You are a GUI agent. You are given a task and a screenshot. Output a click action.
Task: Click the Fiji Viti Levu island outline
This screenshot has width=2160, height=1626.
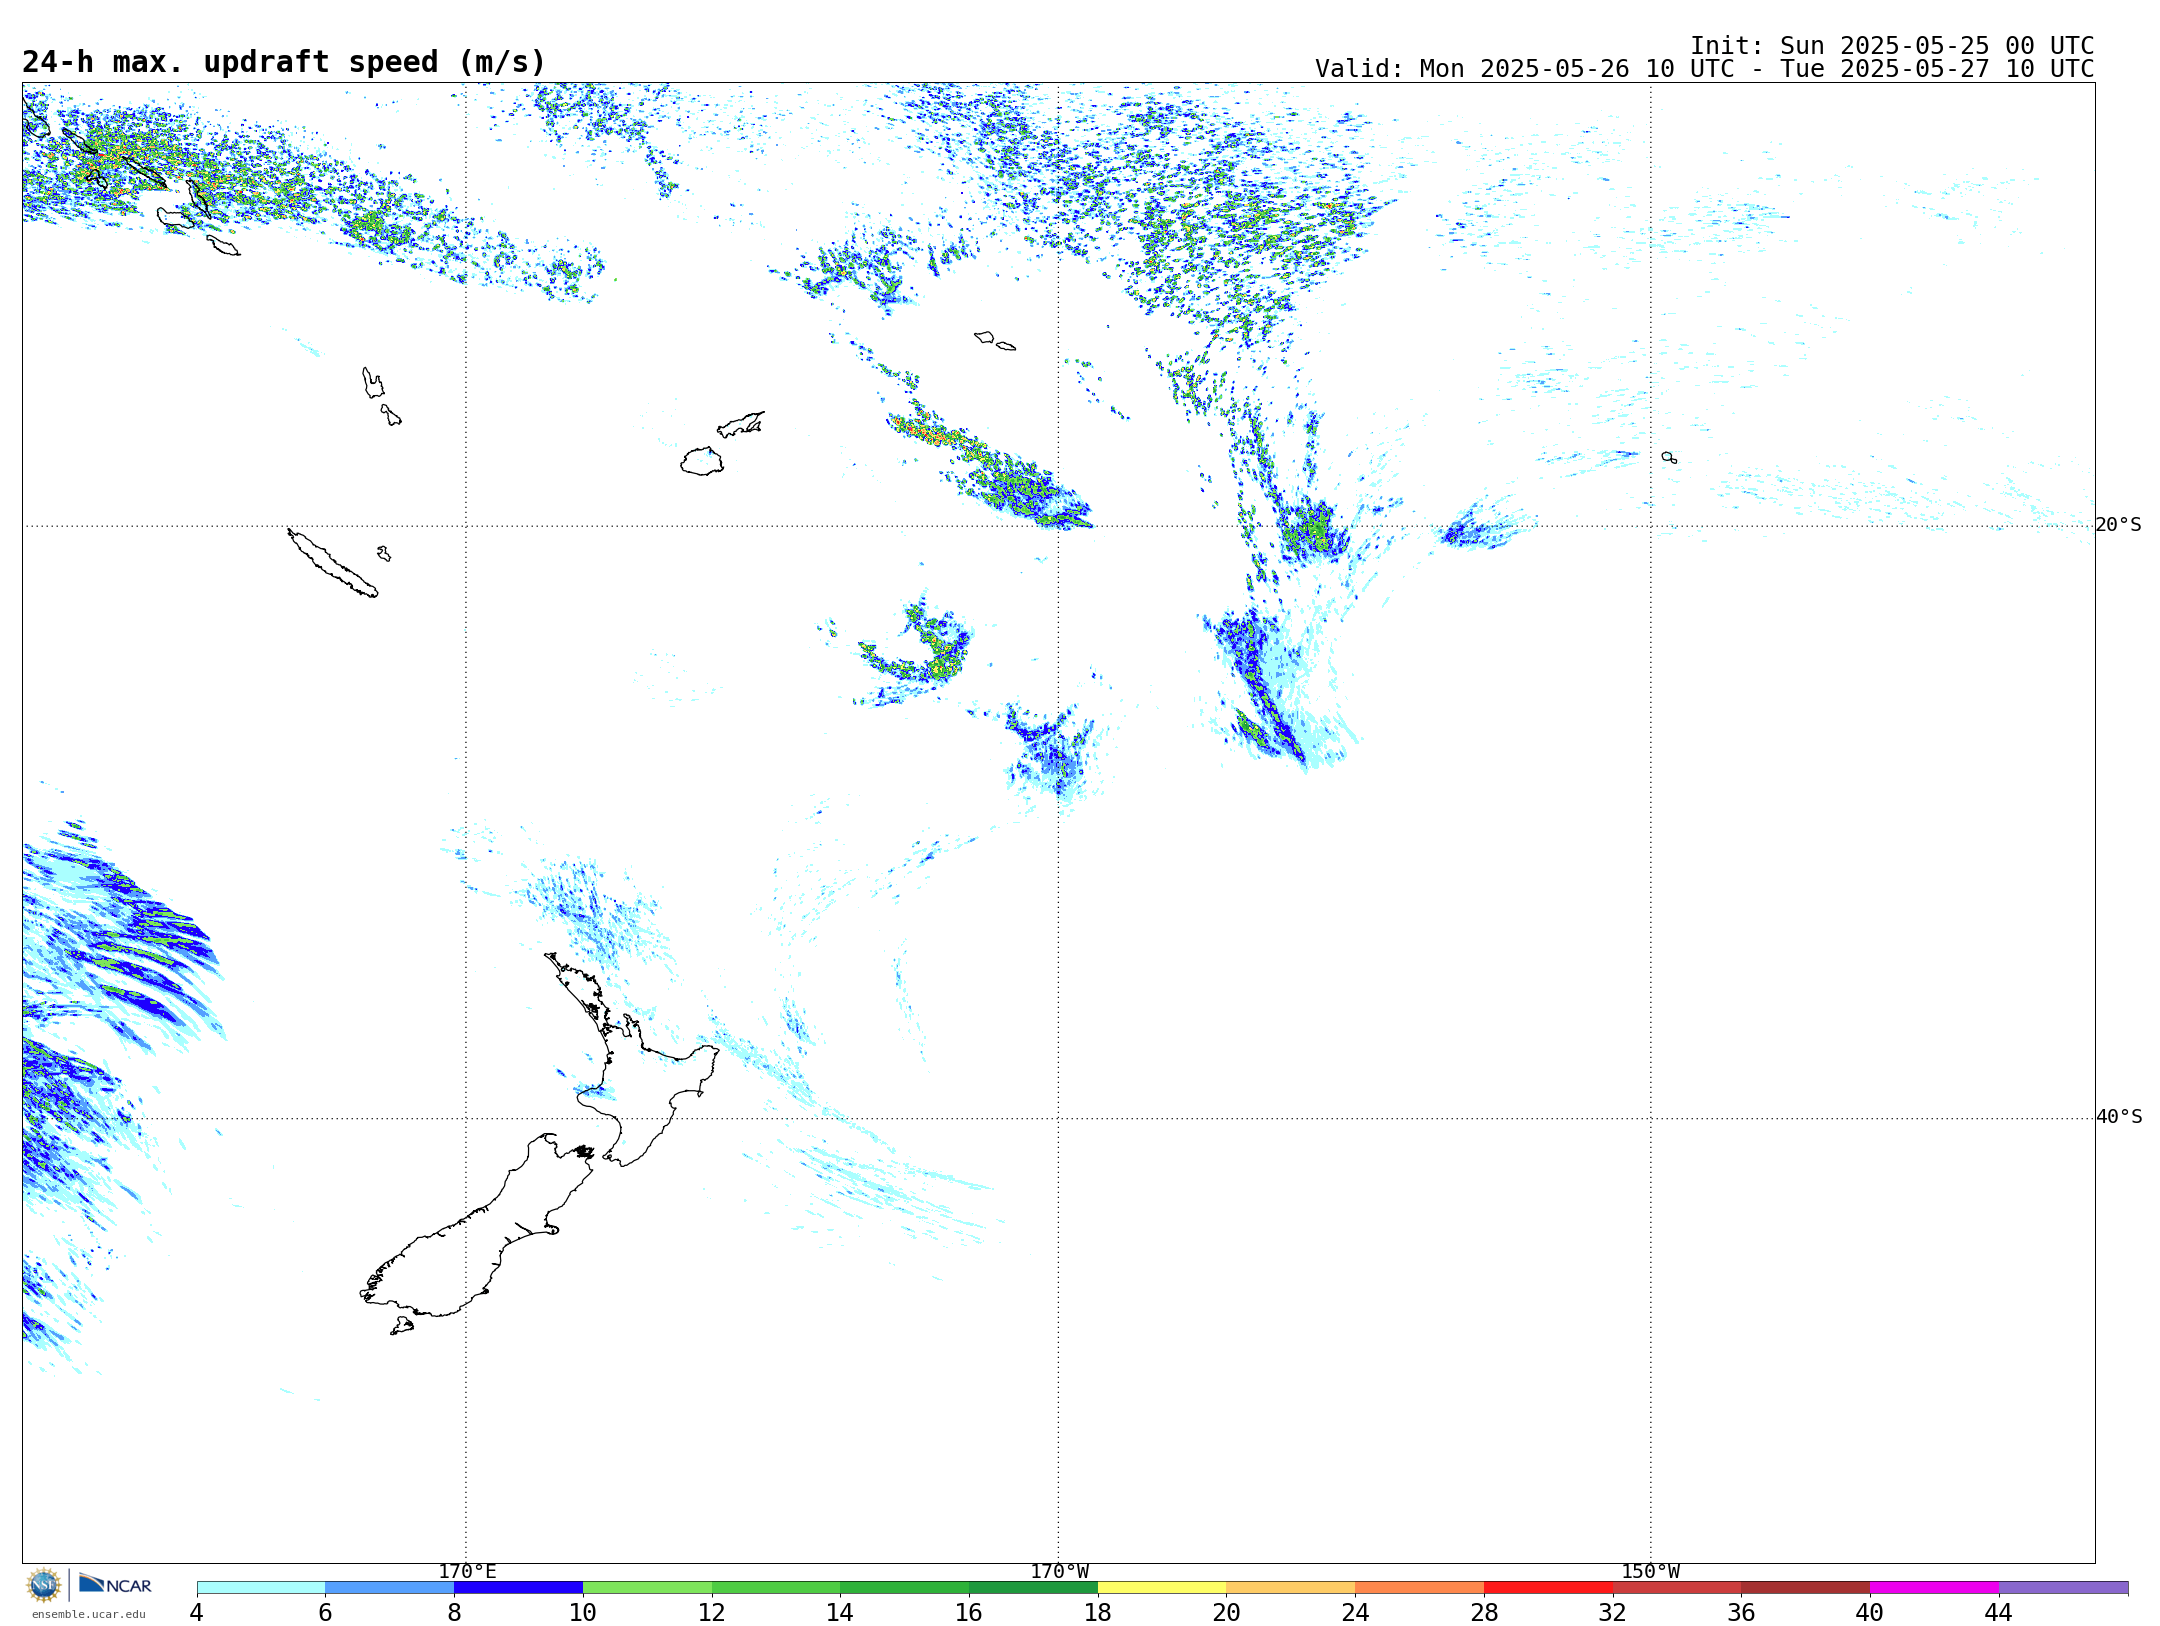(x=702, y=461)
